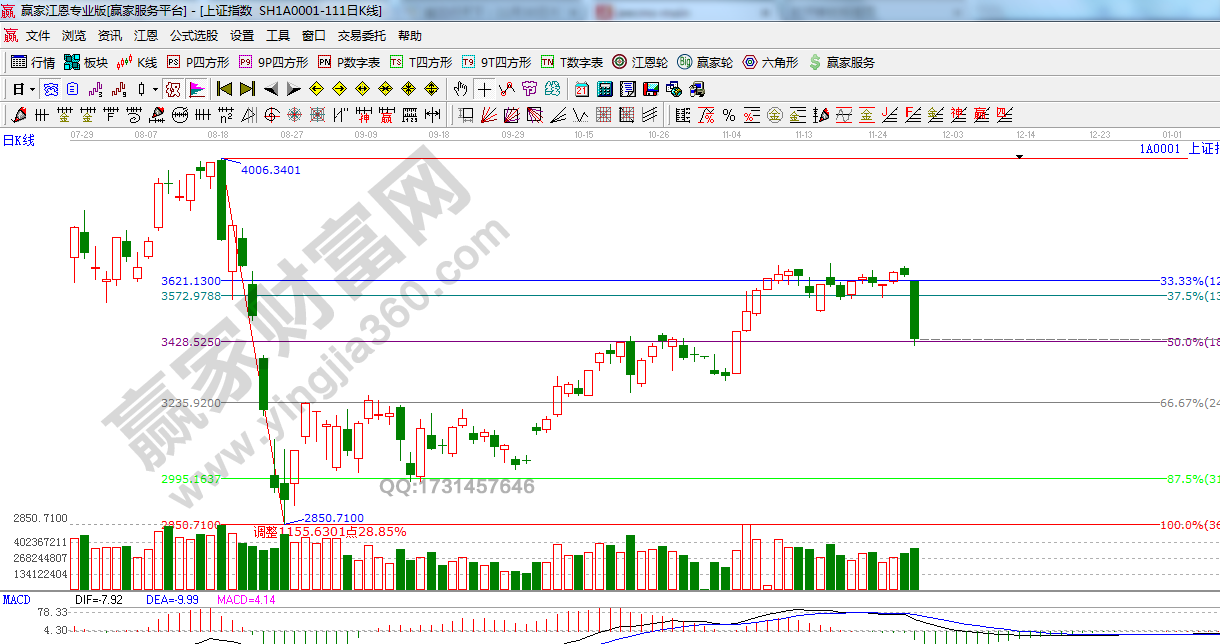Click the calendar date icon
Screen dimensions: 1220x644
(x=581, y=89)
